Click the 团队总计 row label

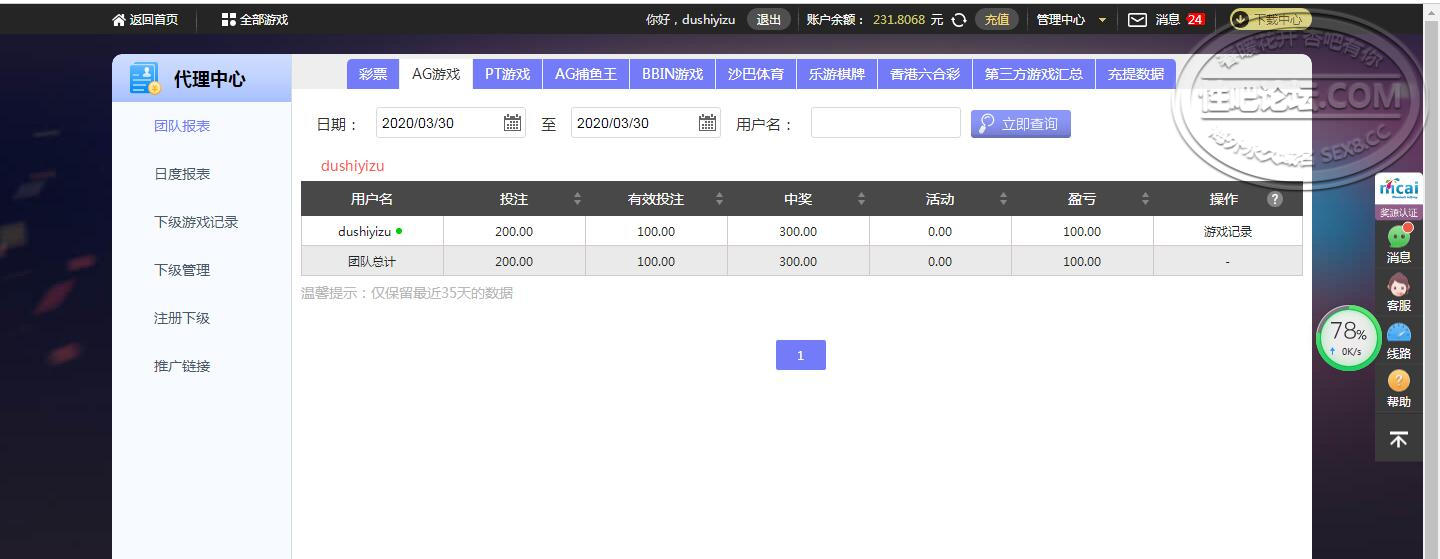coord(372,261)
